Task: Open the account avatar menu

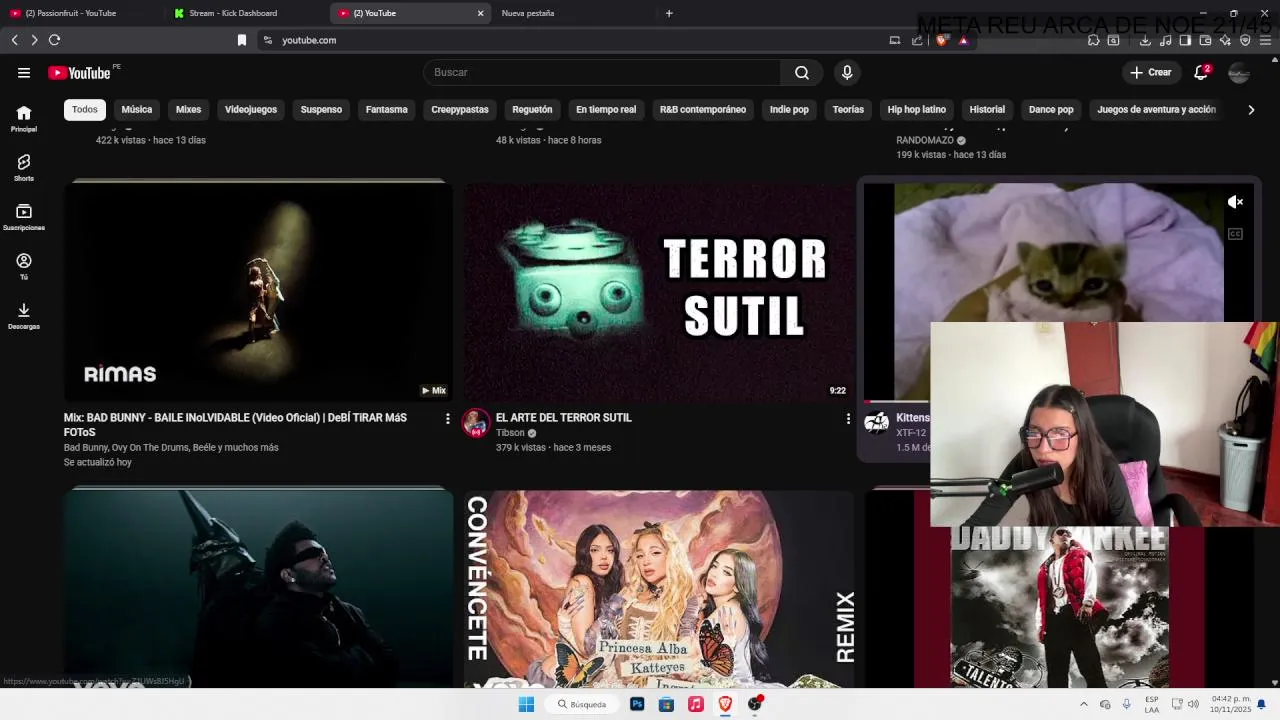Action: [1239, 72]
